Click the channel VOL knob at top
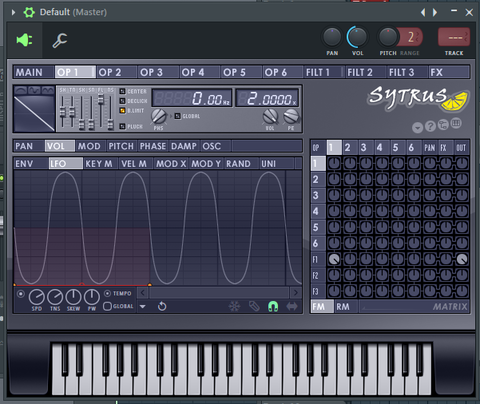480x404 pixels. pyautogui.click(x=357, y=37)
